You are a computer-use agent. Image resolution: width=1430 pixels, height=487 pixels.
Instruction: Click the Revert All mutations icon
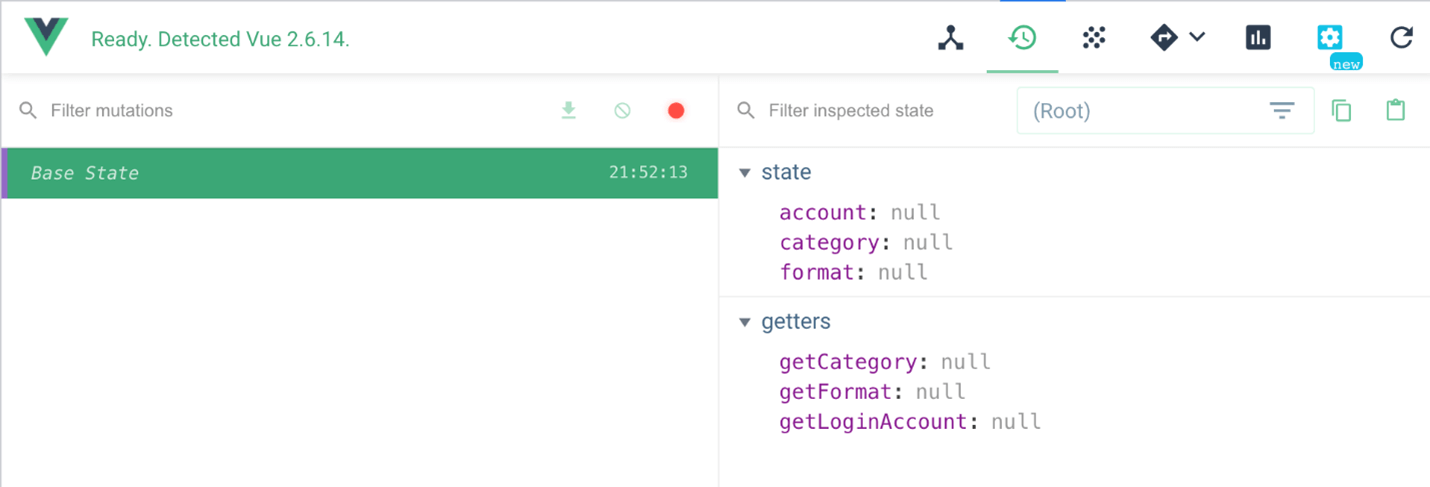click(622, 111)
